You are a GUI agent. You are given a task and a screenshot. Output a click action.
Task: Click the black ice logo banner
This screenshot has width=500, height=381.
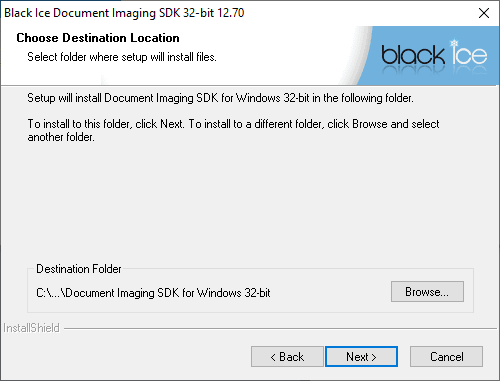click(428, 55)
